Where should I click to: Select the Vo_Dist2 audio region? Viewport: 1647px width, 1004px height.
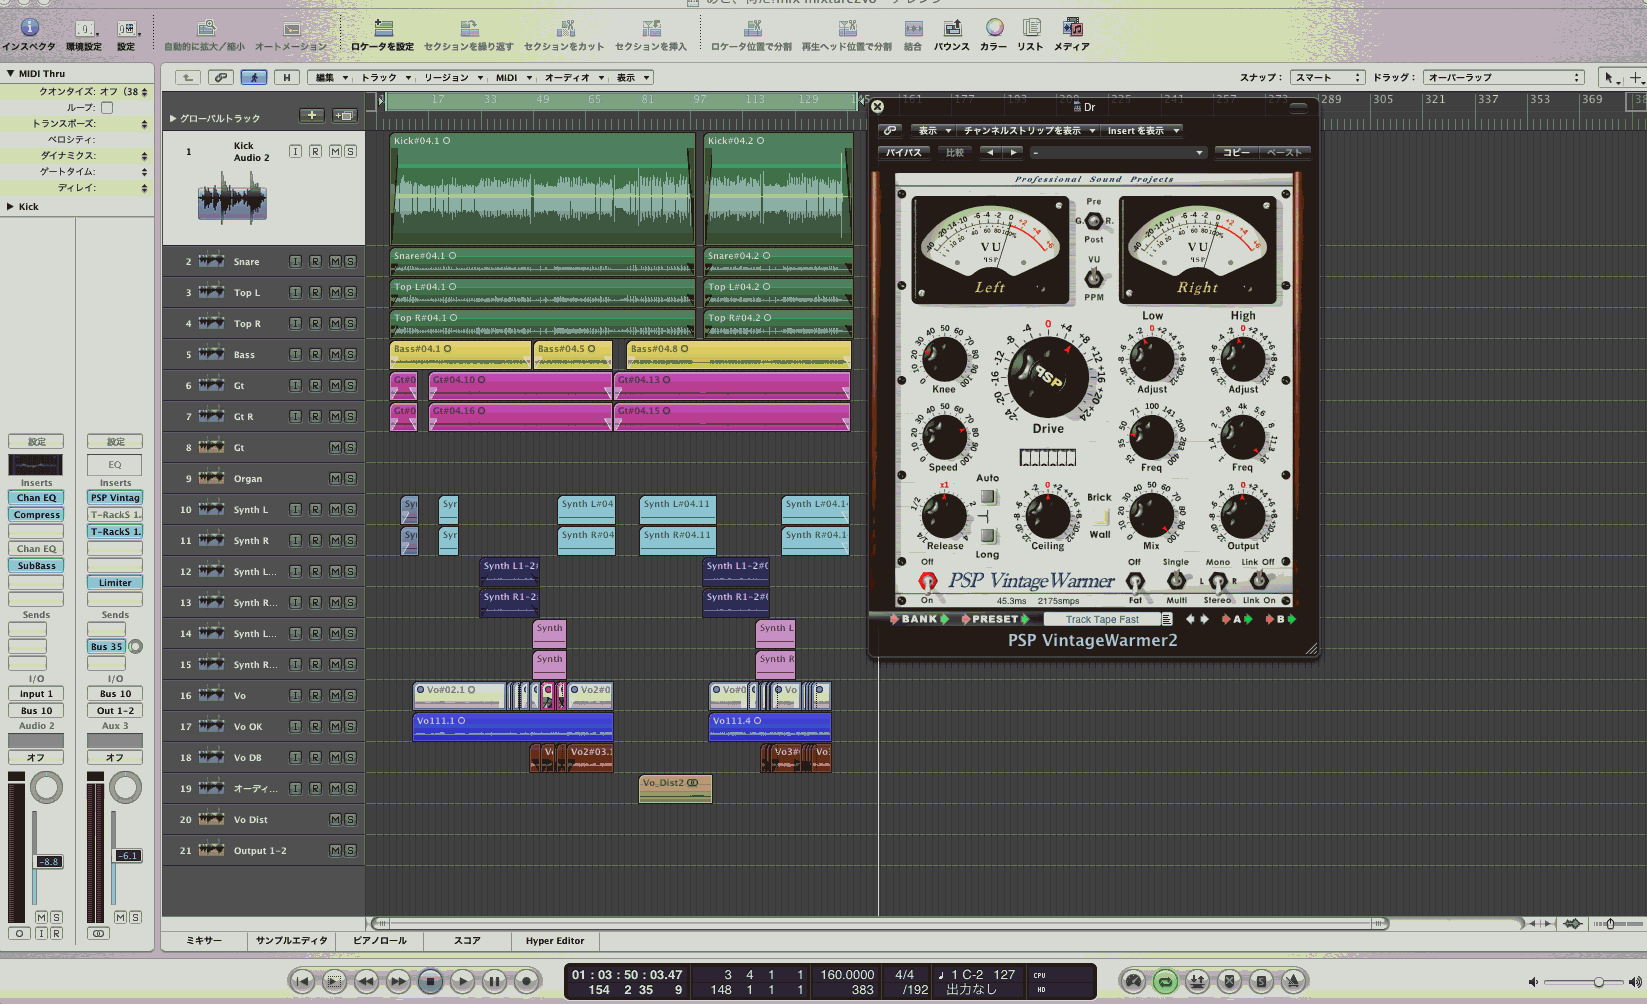point(675,789)
